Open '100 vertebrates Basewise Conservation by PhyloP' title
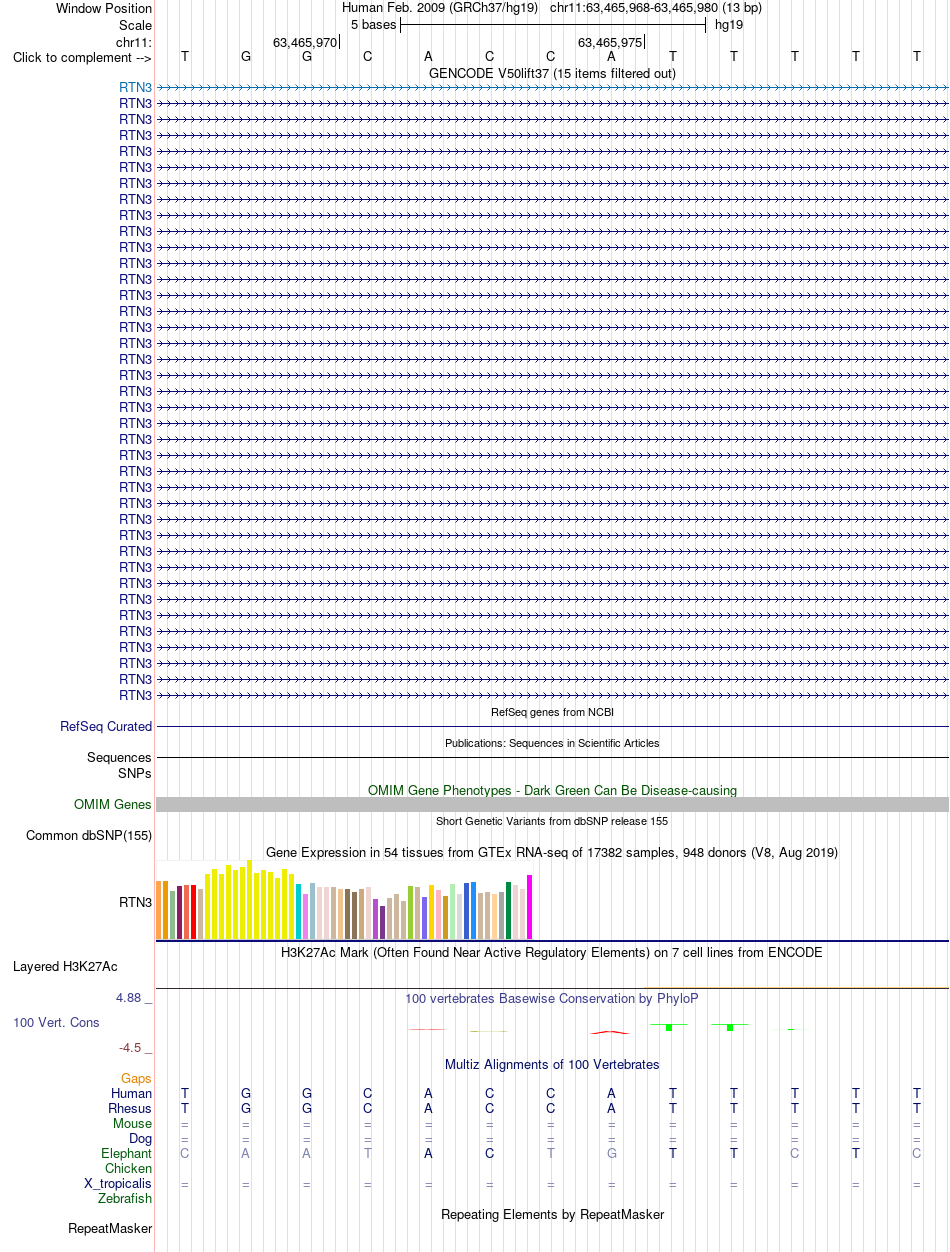The image size is (950, 1252). (x=552, y=998)
